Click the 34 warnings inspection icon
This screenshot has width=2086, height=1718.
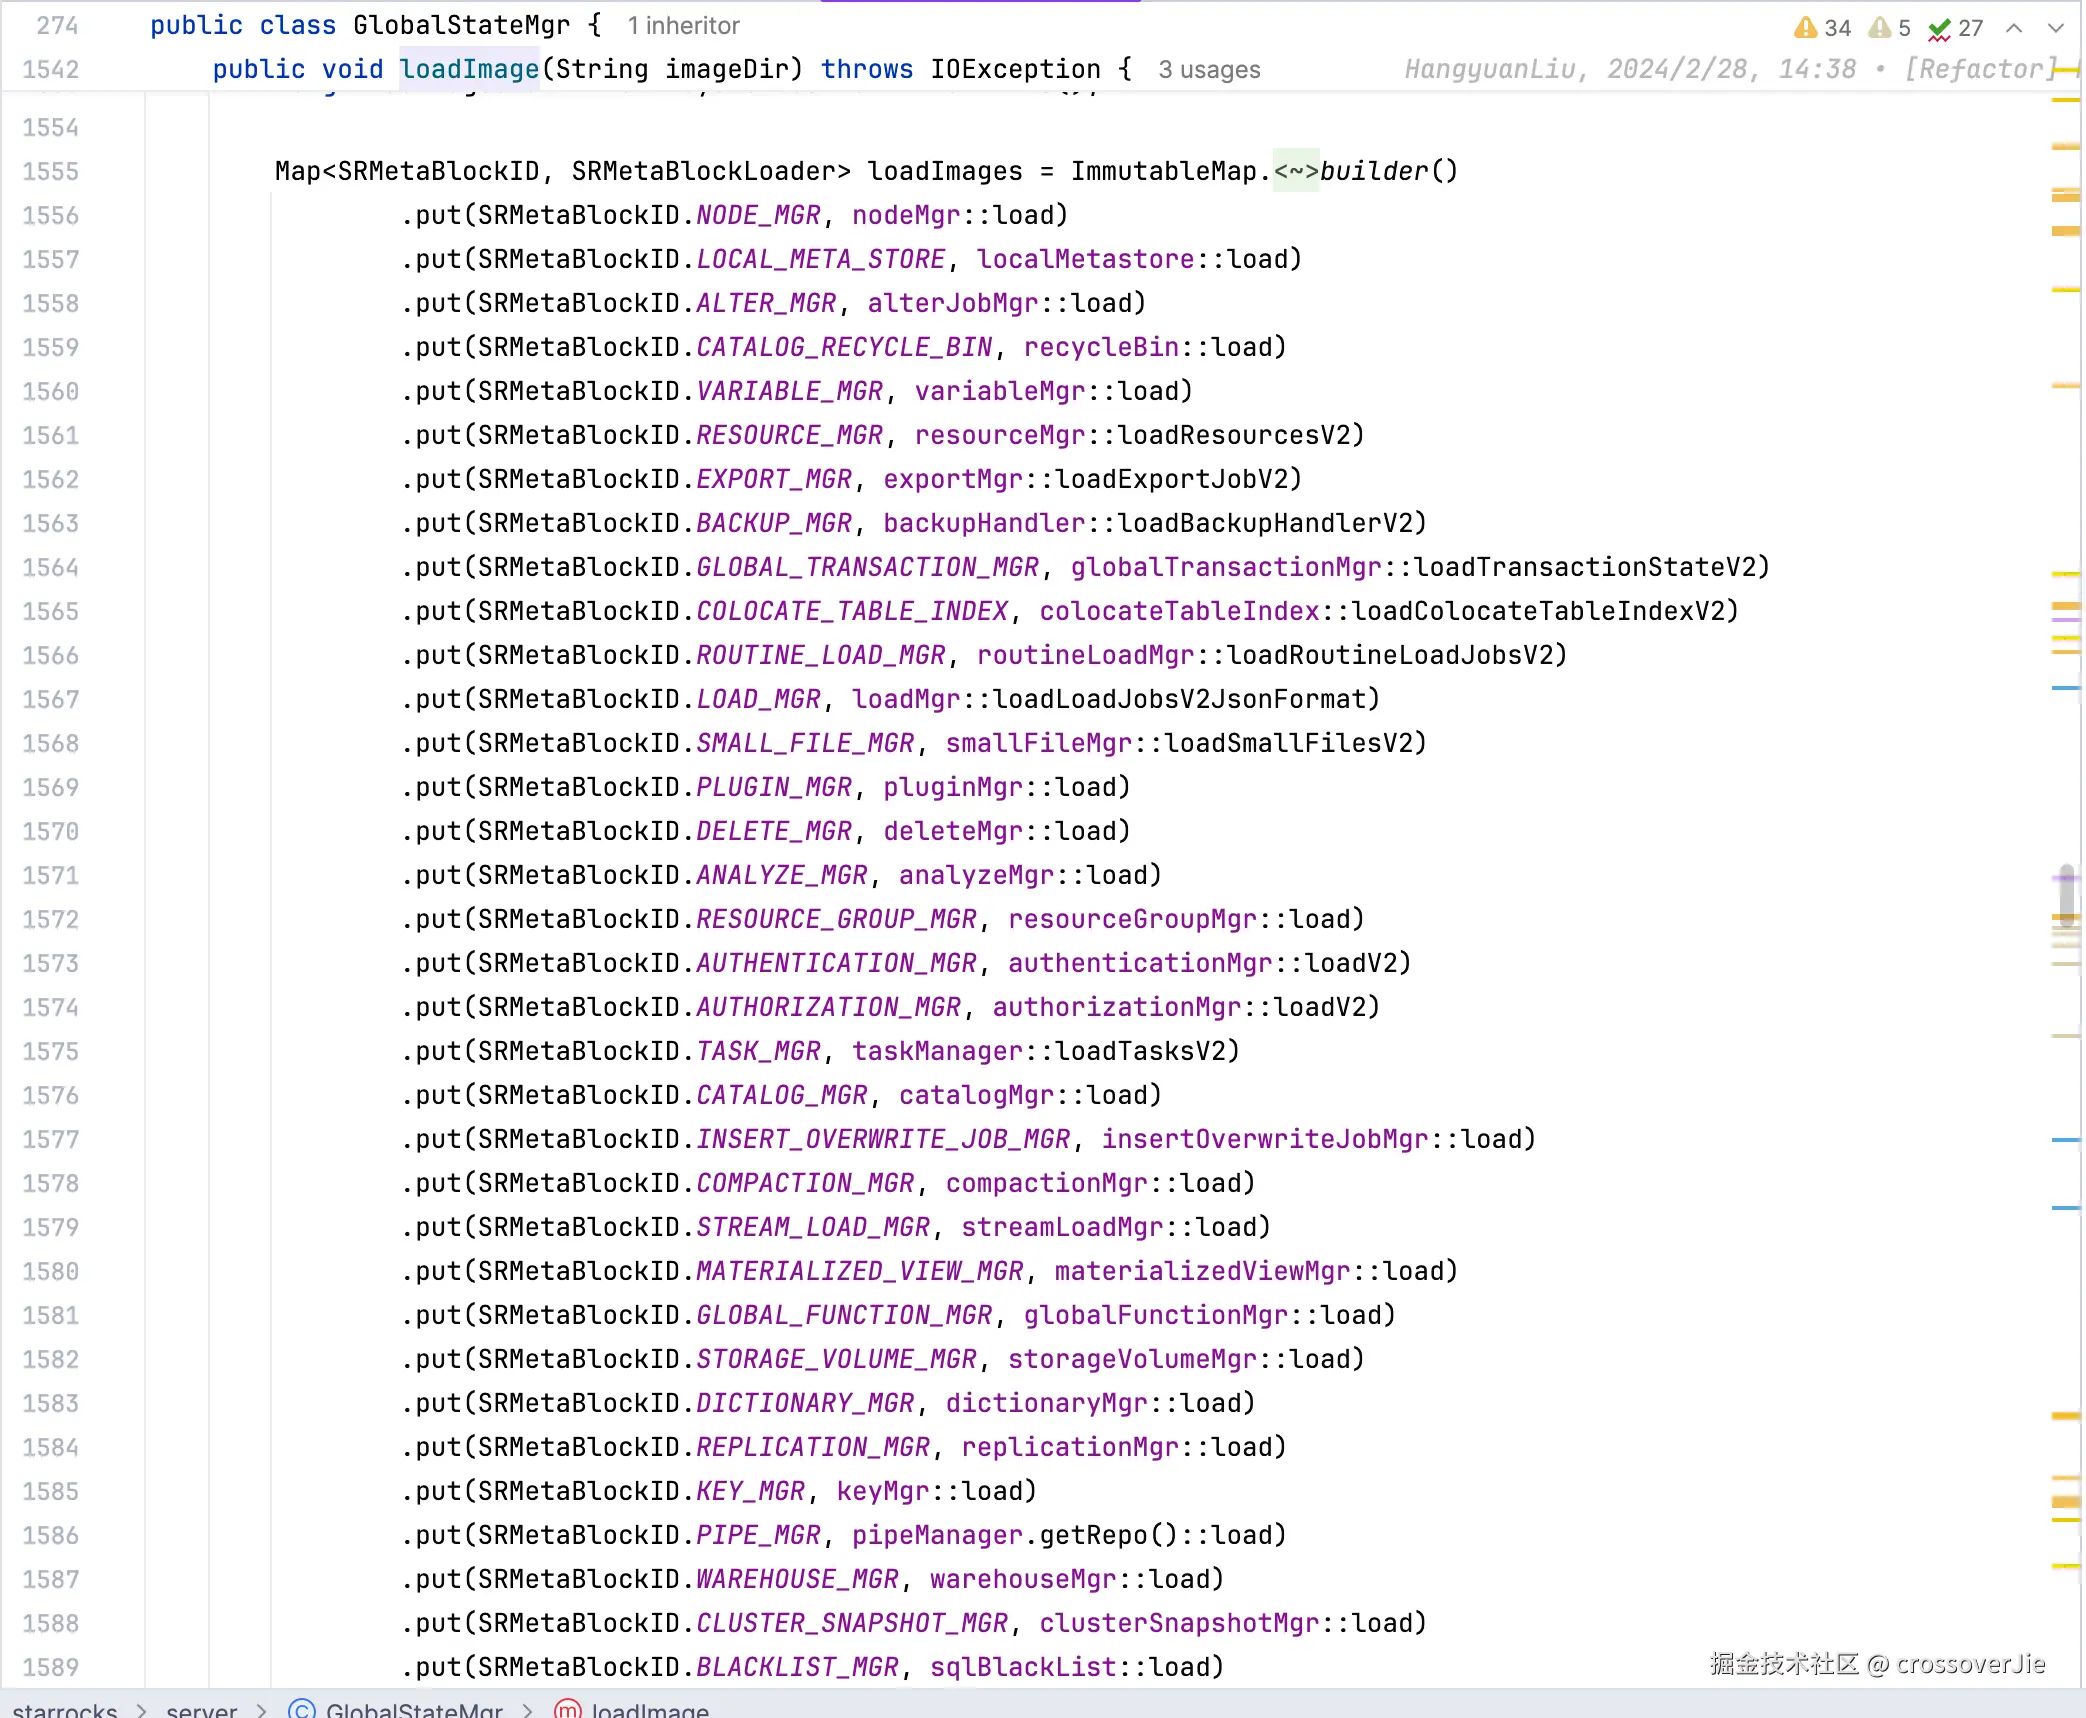(x=1805, y=27)
